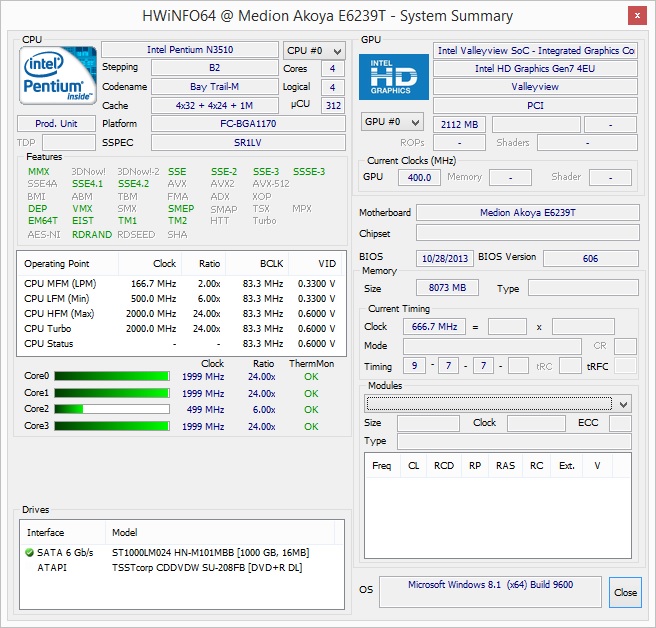Open the GPU #0 selector dropdown
The image size is (656, 628).
(392, 122)
